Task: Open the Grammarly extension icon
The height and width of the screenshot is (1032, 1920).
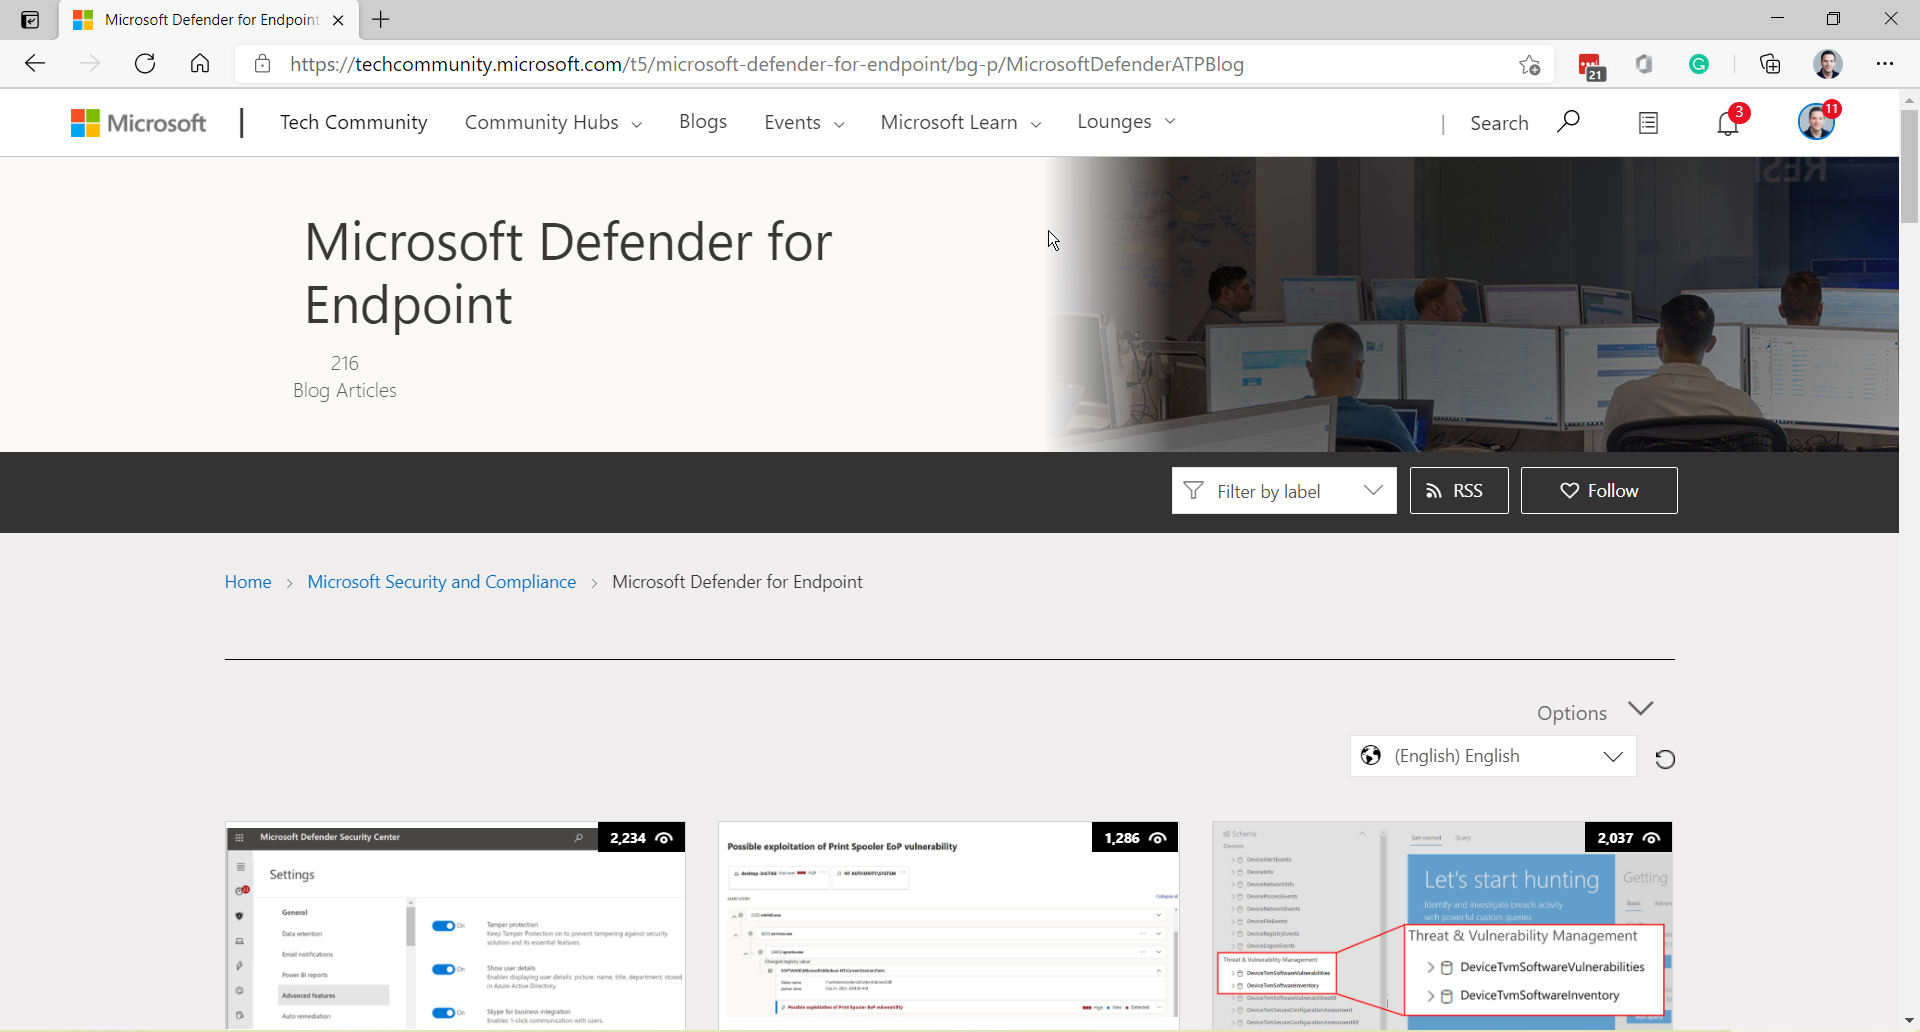Action: [1699, 64]
